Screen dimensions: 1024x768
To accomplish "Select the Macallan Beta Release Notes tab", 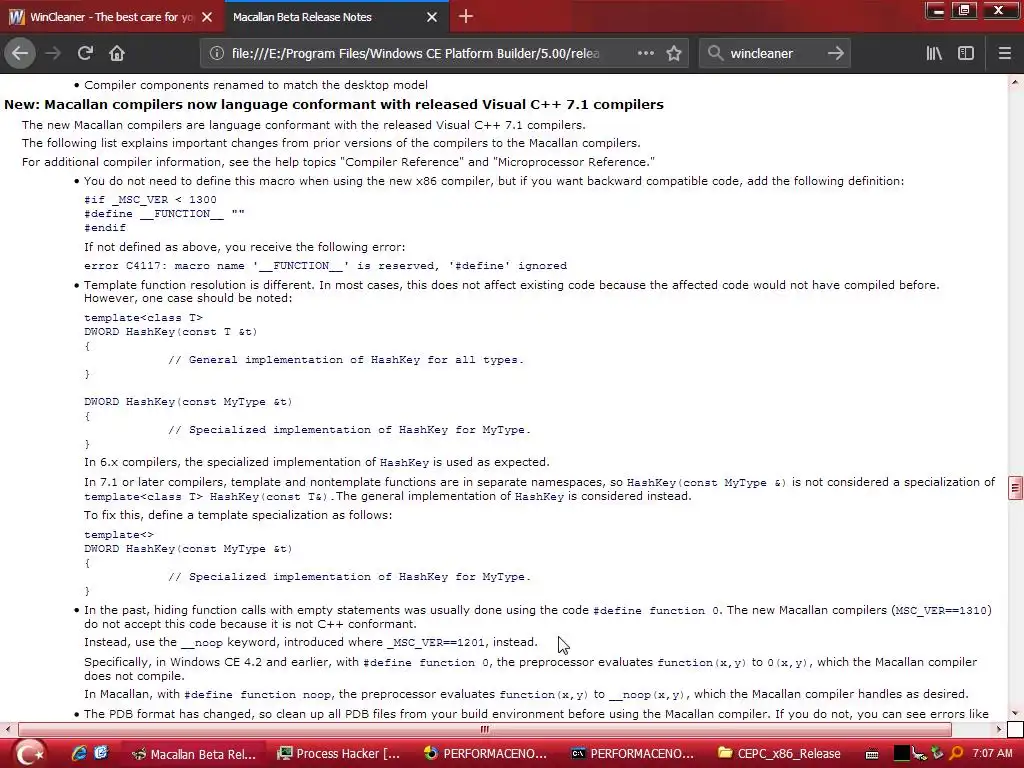I will [x=336, y=17].
